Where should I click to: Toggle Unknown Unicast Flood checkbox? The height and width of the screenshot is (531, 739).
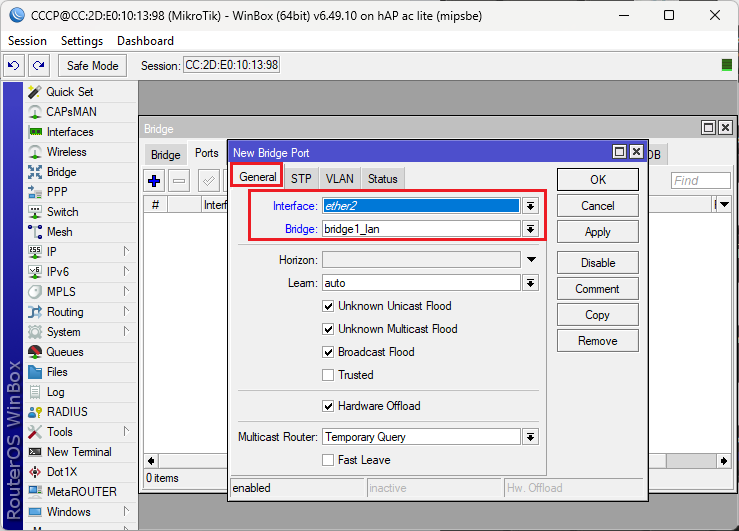click(328, 306)
